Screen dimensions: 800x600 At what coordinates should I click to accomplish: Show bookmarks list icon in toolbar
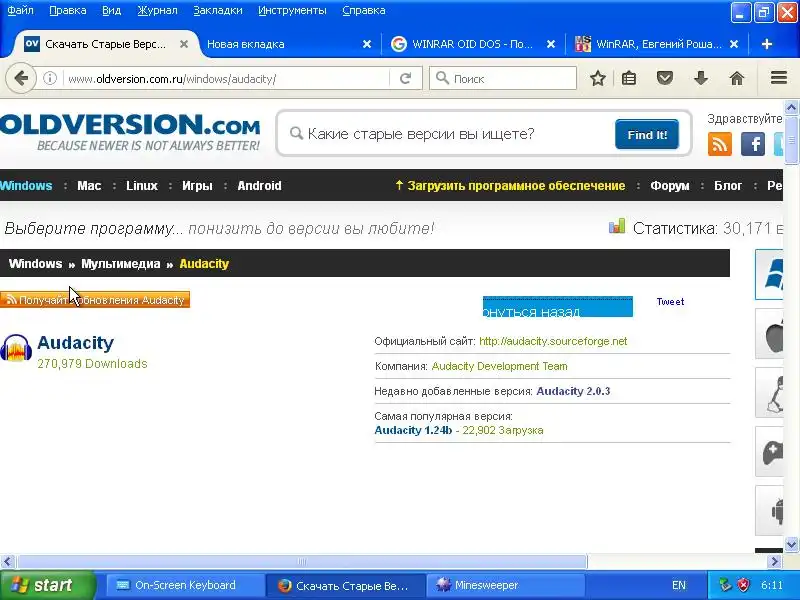(x=629, y=79)
